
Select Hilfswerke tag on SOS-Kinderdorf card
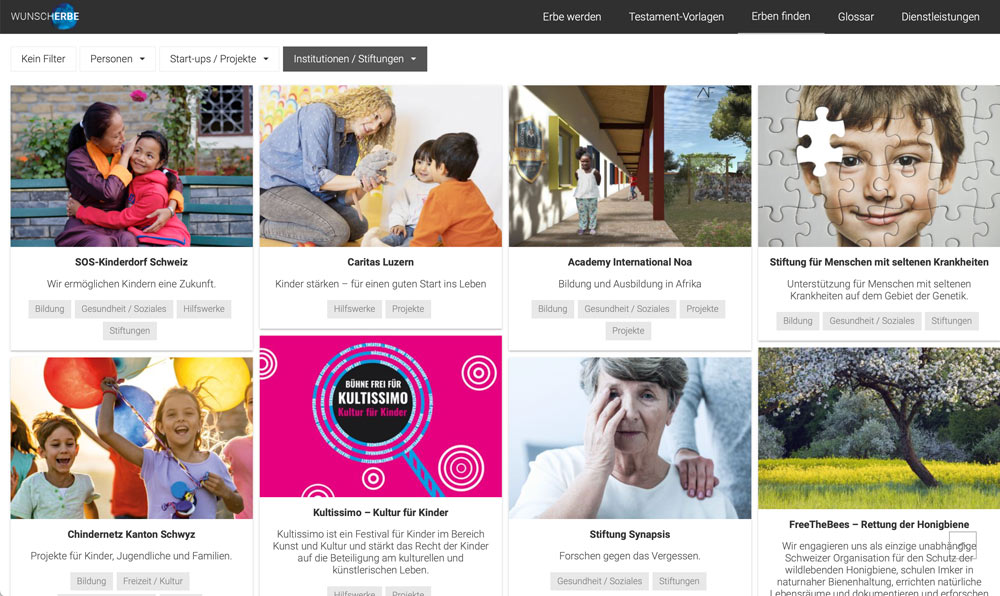point(204,309)
